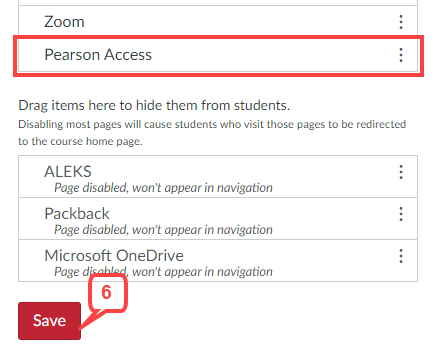Click the word 'students' in the hide heading

coord(261,105)
